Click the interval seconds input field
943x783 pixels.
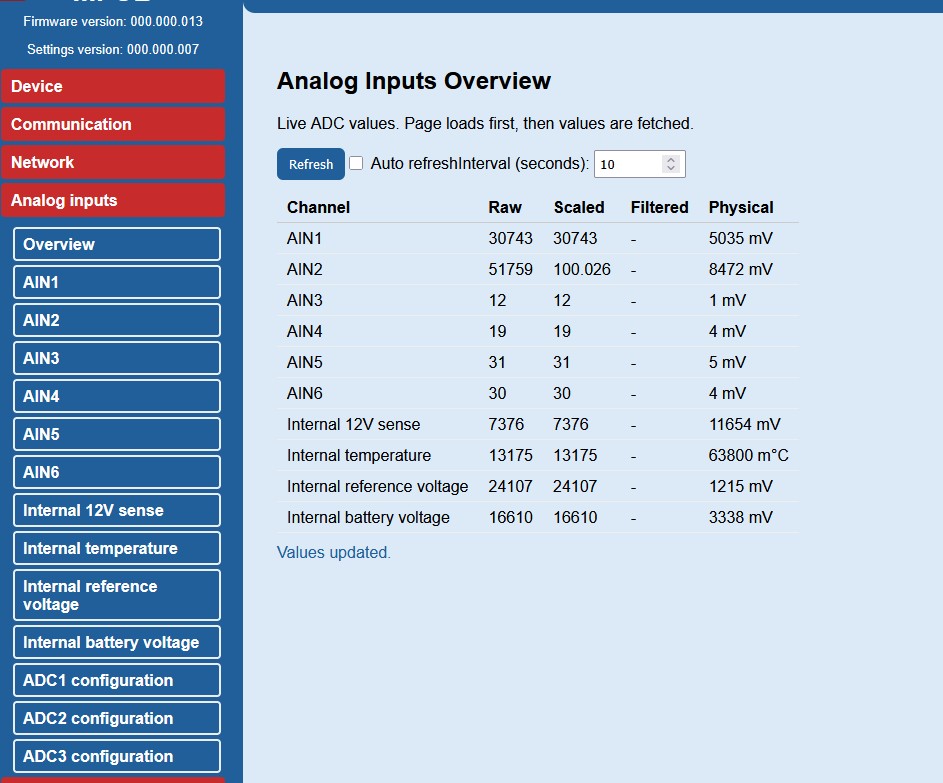pos(626,164)
